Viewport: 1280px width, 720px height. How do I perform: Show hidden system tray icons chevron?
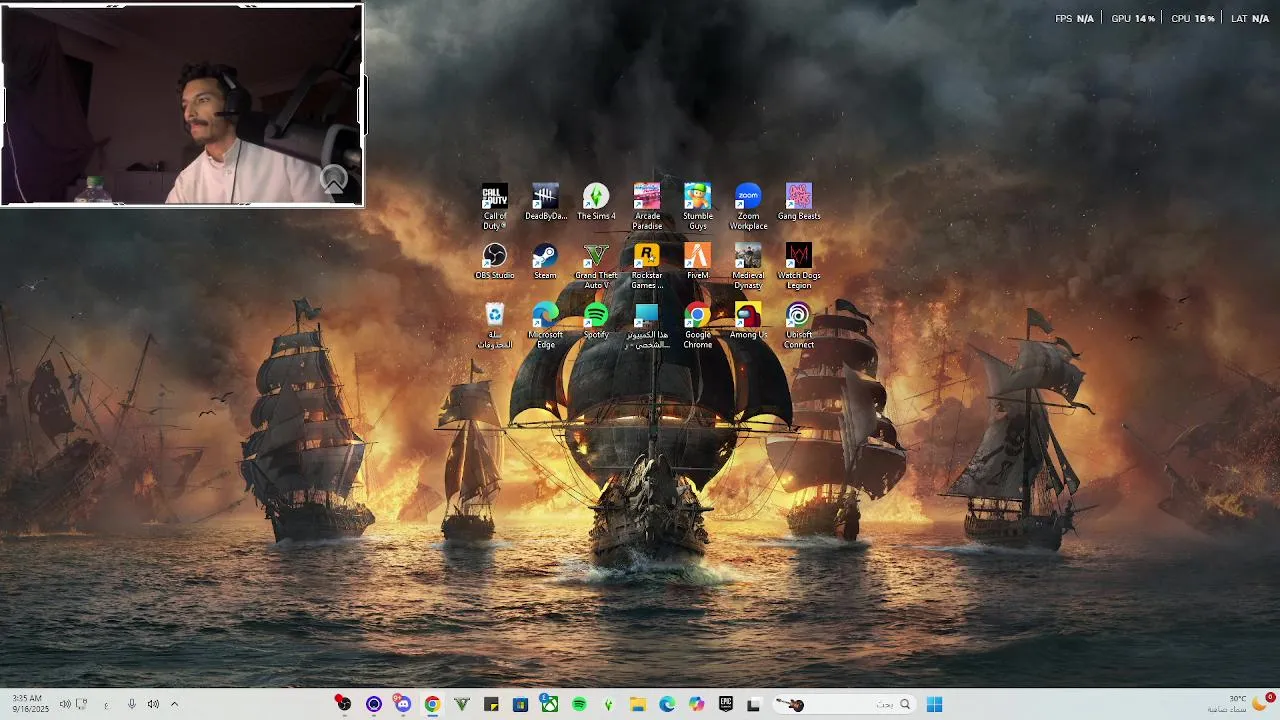pyautogui.click(x=174, y=704)
